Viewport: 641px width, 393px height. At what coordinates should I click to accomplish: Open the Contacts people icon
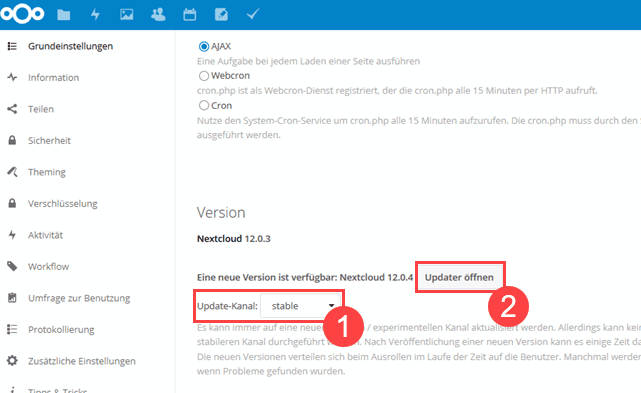pos(158,15)
